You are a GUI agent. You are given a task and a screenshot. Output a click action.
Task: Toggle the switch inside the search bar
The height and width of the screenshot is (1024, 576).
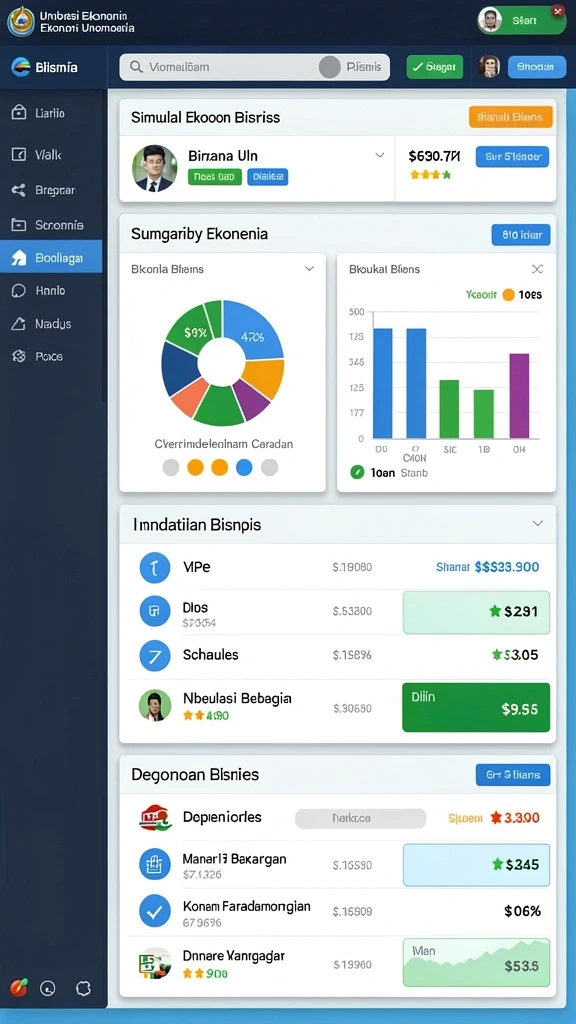pyautogui.click(x=330, y=67)
